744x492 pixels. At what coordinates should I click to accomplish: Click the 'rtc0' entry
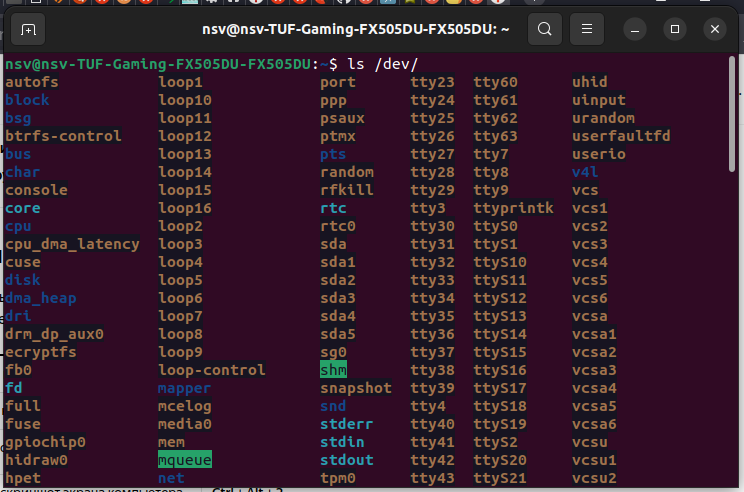(x=338, y=226)
